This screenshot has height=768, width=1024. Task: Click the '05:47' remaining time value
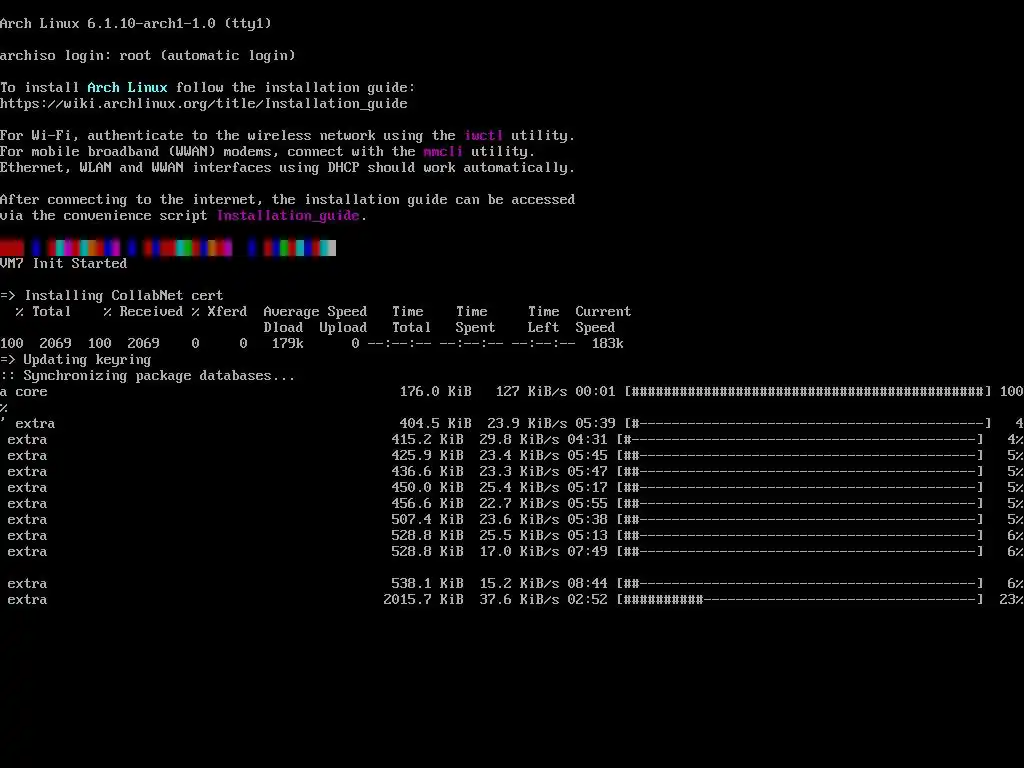click(x=587, y=472)
